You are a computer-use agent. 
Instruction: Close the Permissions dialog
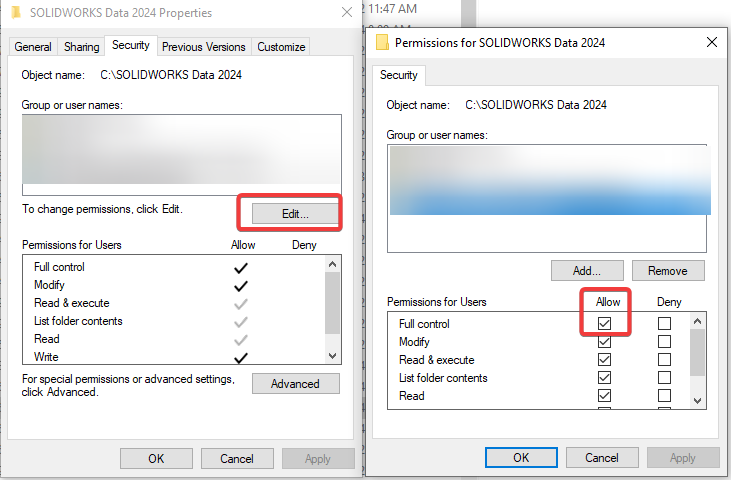click(712, 42)
